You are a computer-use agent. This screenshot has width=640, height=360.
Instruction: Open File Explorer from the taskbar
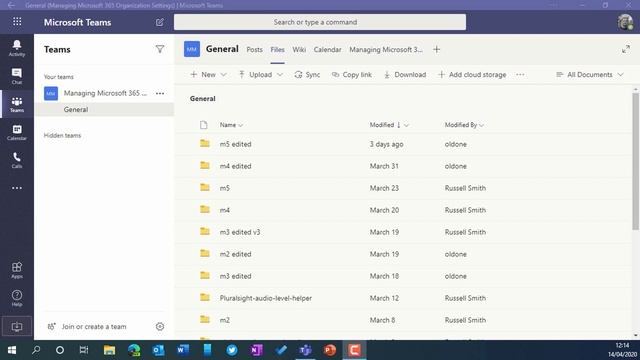(109, 350)
